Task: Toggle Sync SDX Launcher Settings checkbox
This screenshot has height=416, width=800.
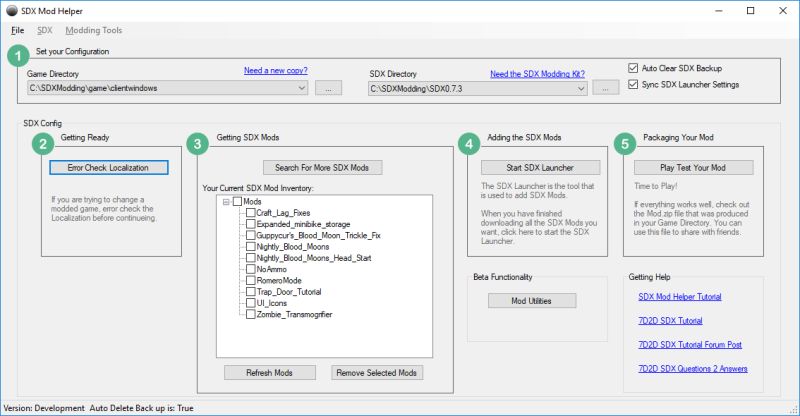Action: [633, 84]
